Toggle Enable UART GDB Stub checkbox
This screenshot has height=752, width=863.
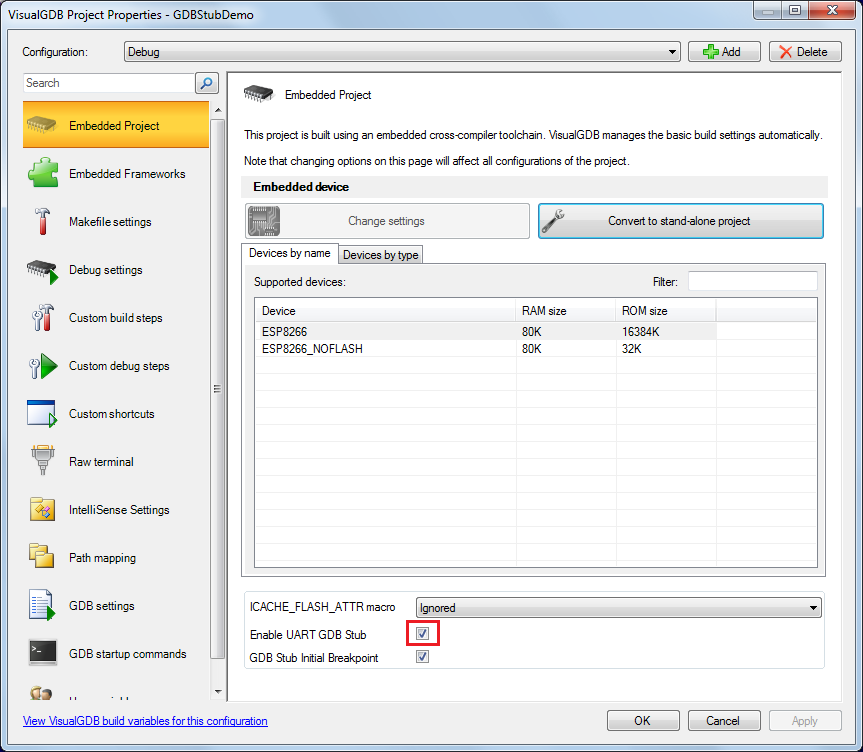pos(422,634)
